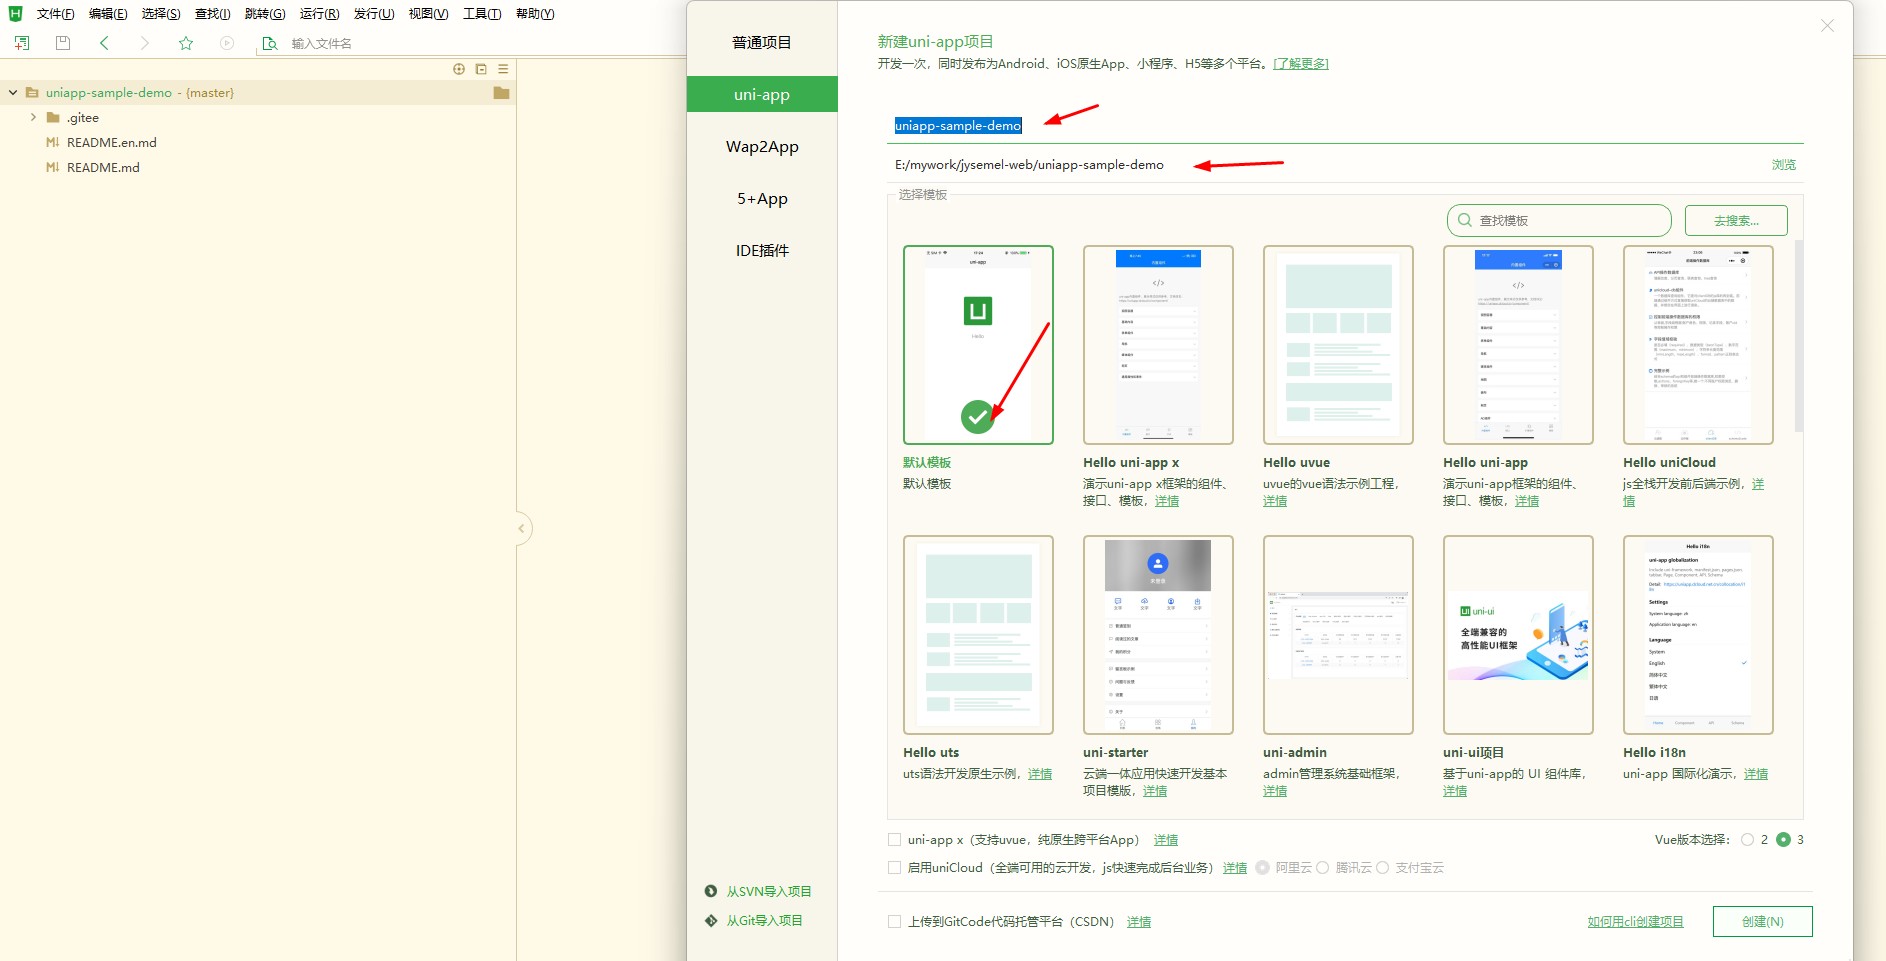Image resolution: width=1886 pixels, height=961 pixels.
Task: Open the 帮助(Y) menu
Action: 535,14
